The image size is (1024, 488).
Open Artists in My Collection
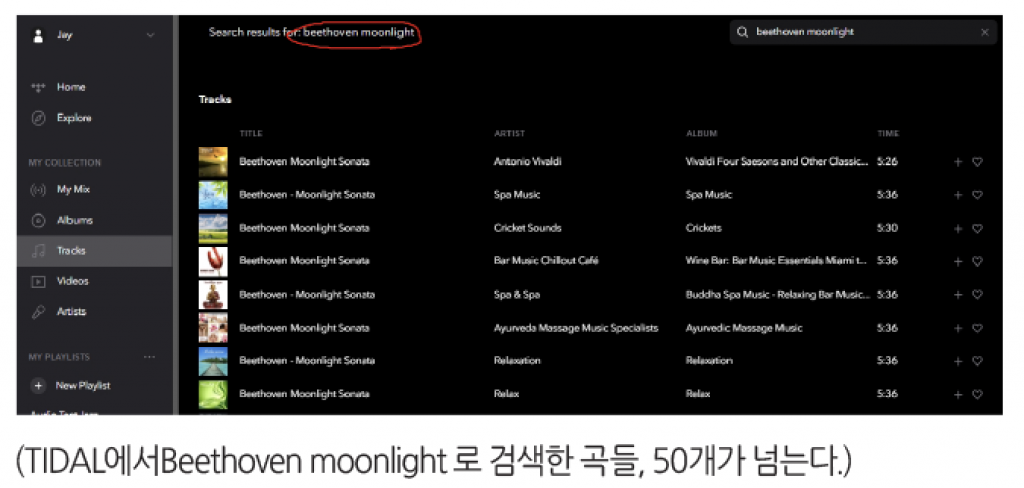71,312
